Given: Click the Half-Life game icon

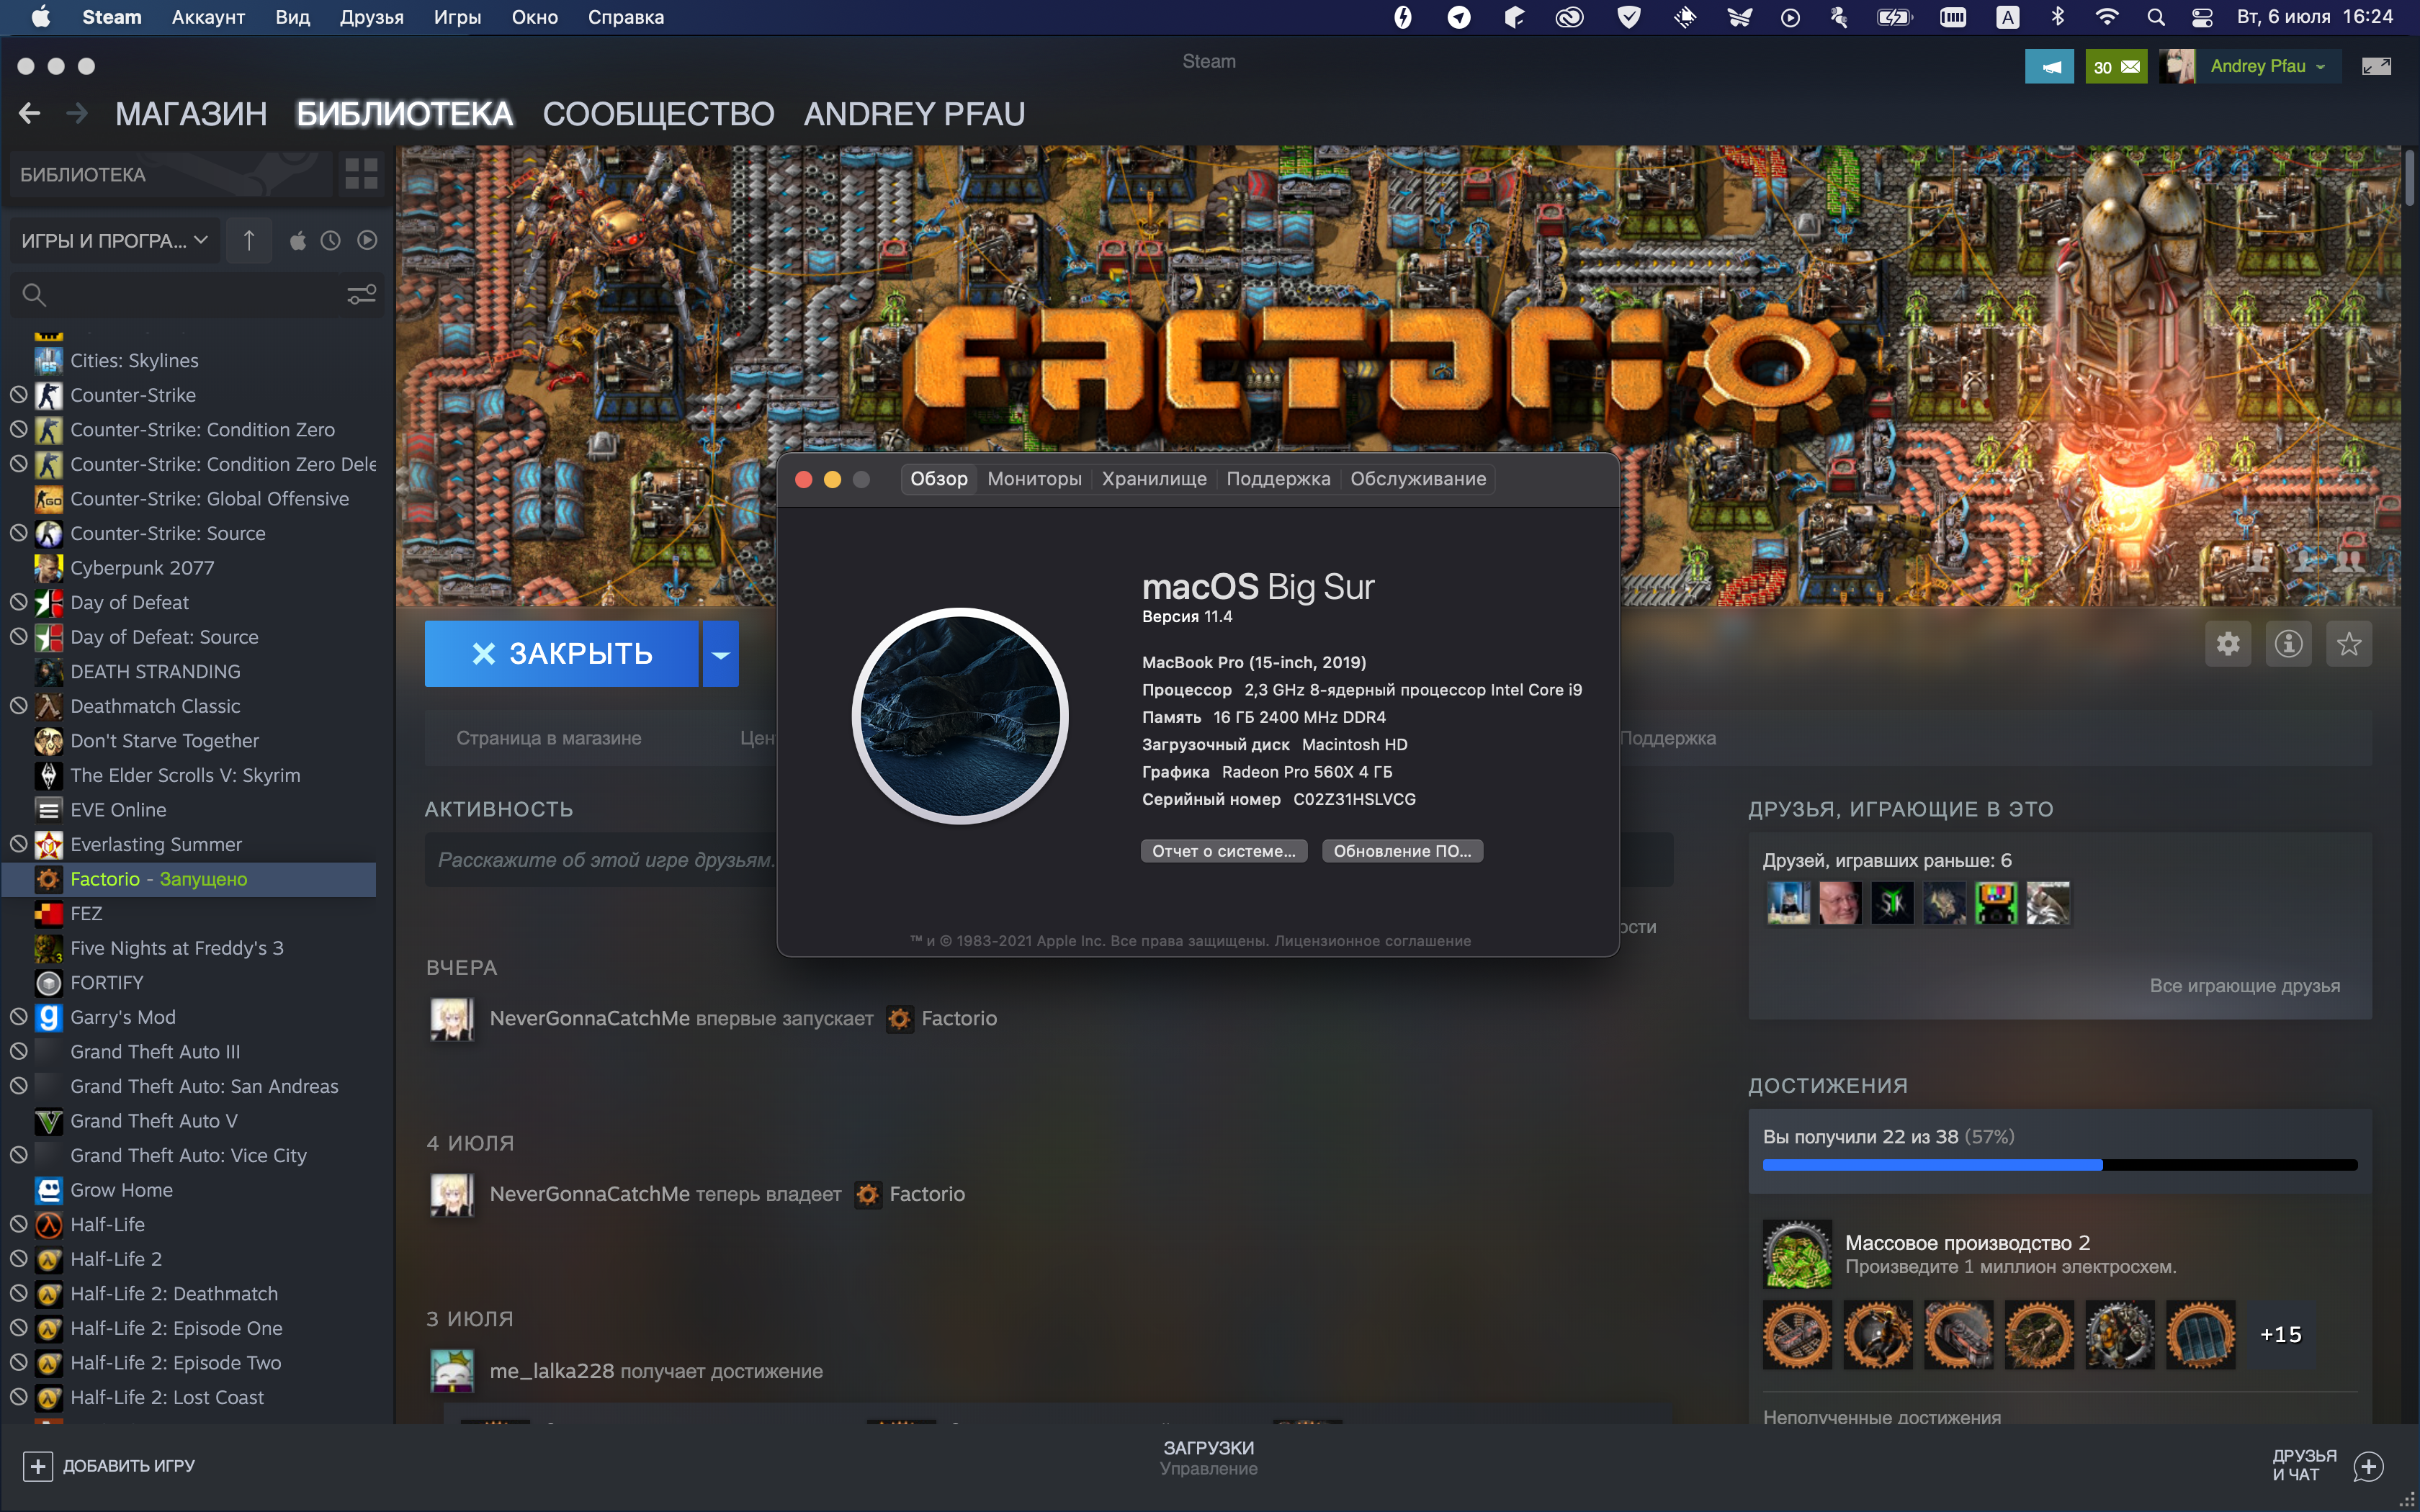Looking at the screenshot, I should pos(48,1225).
